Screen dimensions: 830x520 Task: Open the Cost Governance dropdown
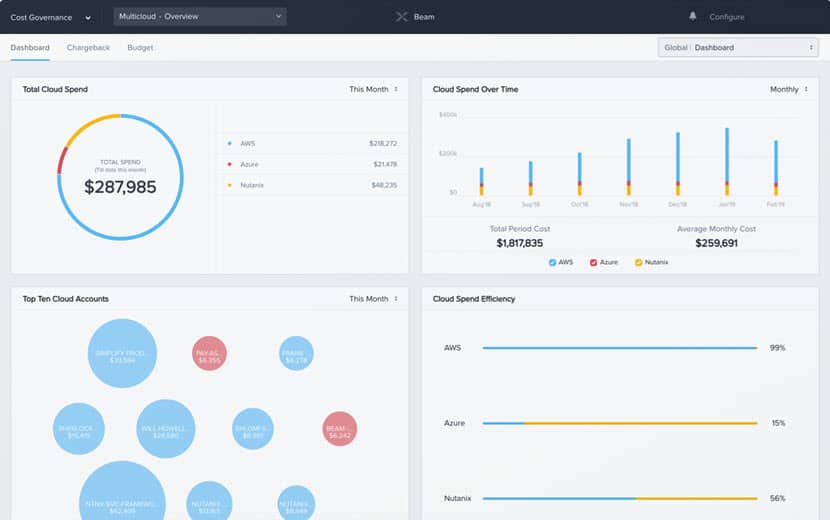[x=50, y=17]
